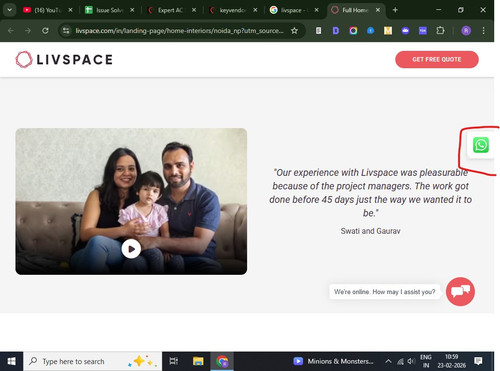
Task: Close the YouTube tab
Action: click(70, 10)
